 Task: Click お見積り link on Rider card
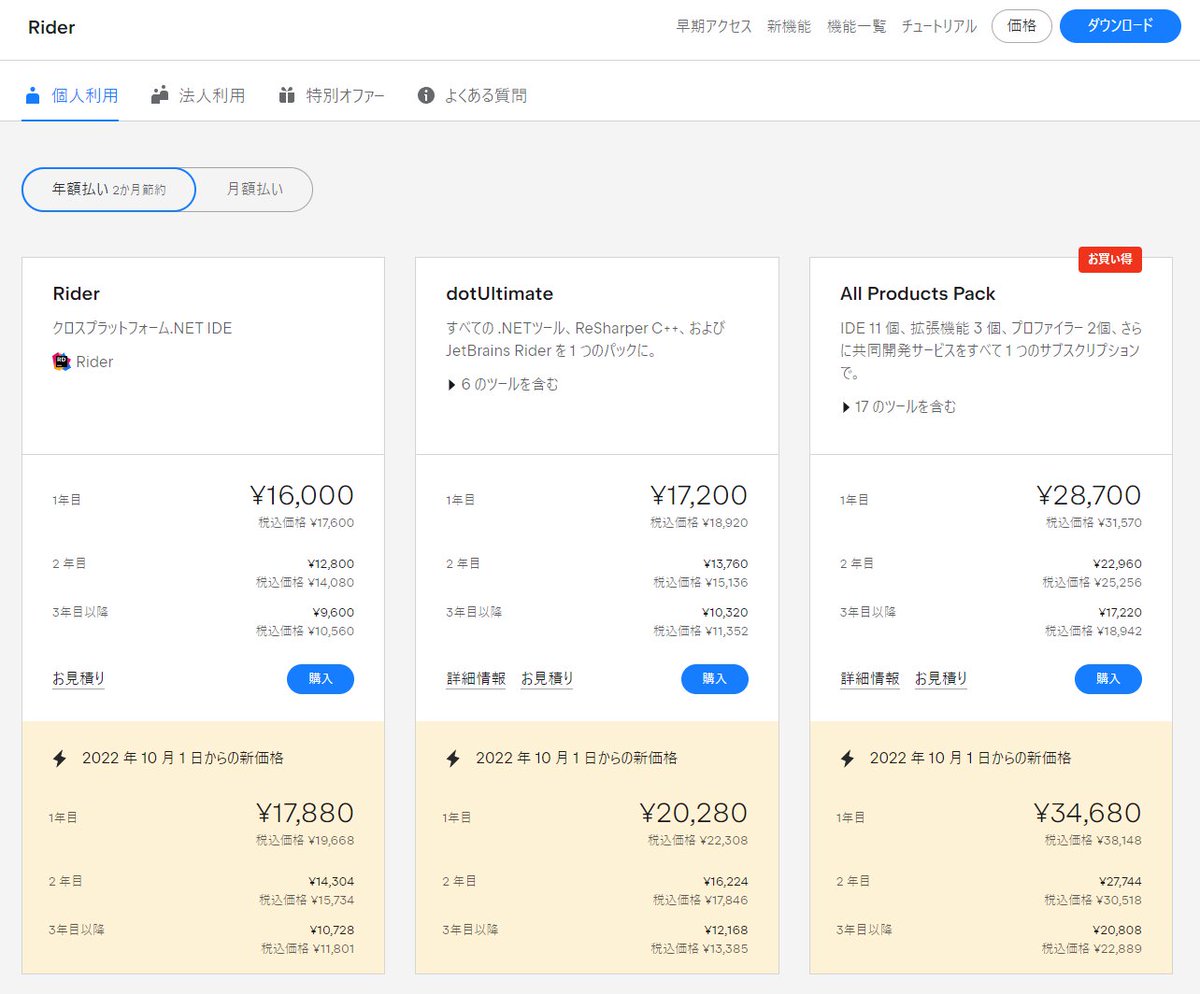[x=79, y=679]
